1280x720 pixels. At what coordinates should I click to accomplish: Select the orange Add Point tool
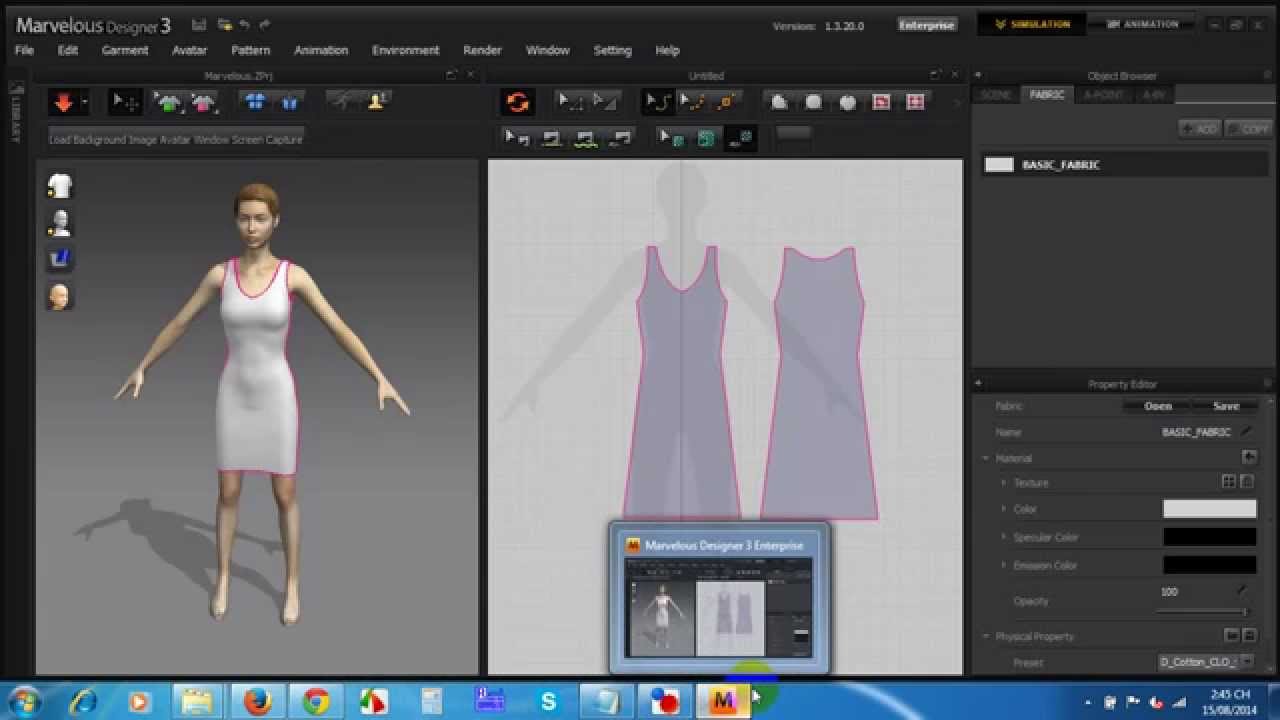[x=727, y=101]
